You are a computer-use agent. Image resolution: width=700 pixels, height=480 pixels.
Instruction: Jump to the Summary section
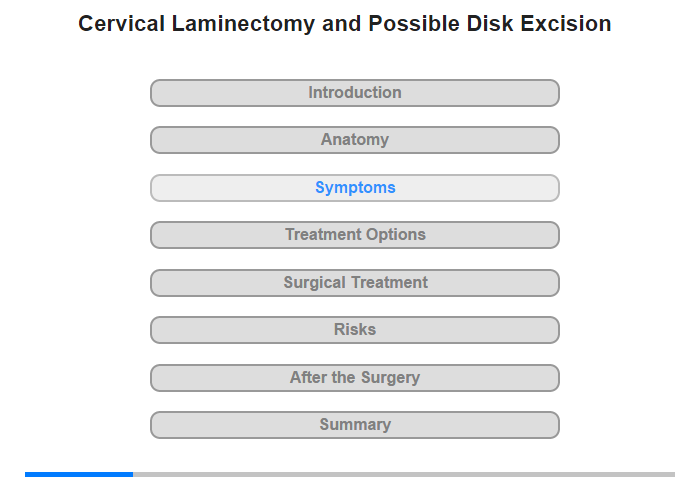(x=354, y=425)
